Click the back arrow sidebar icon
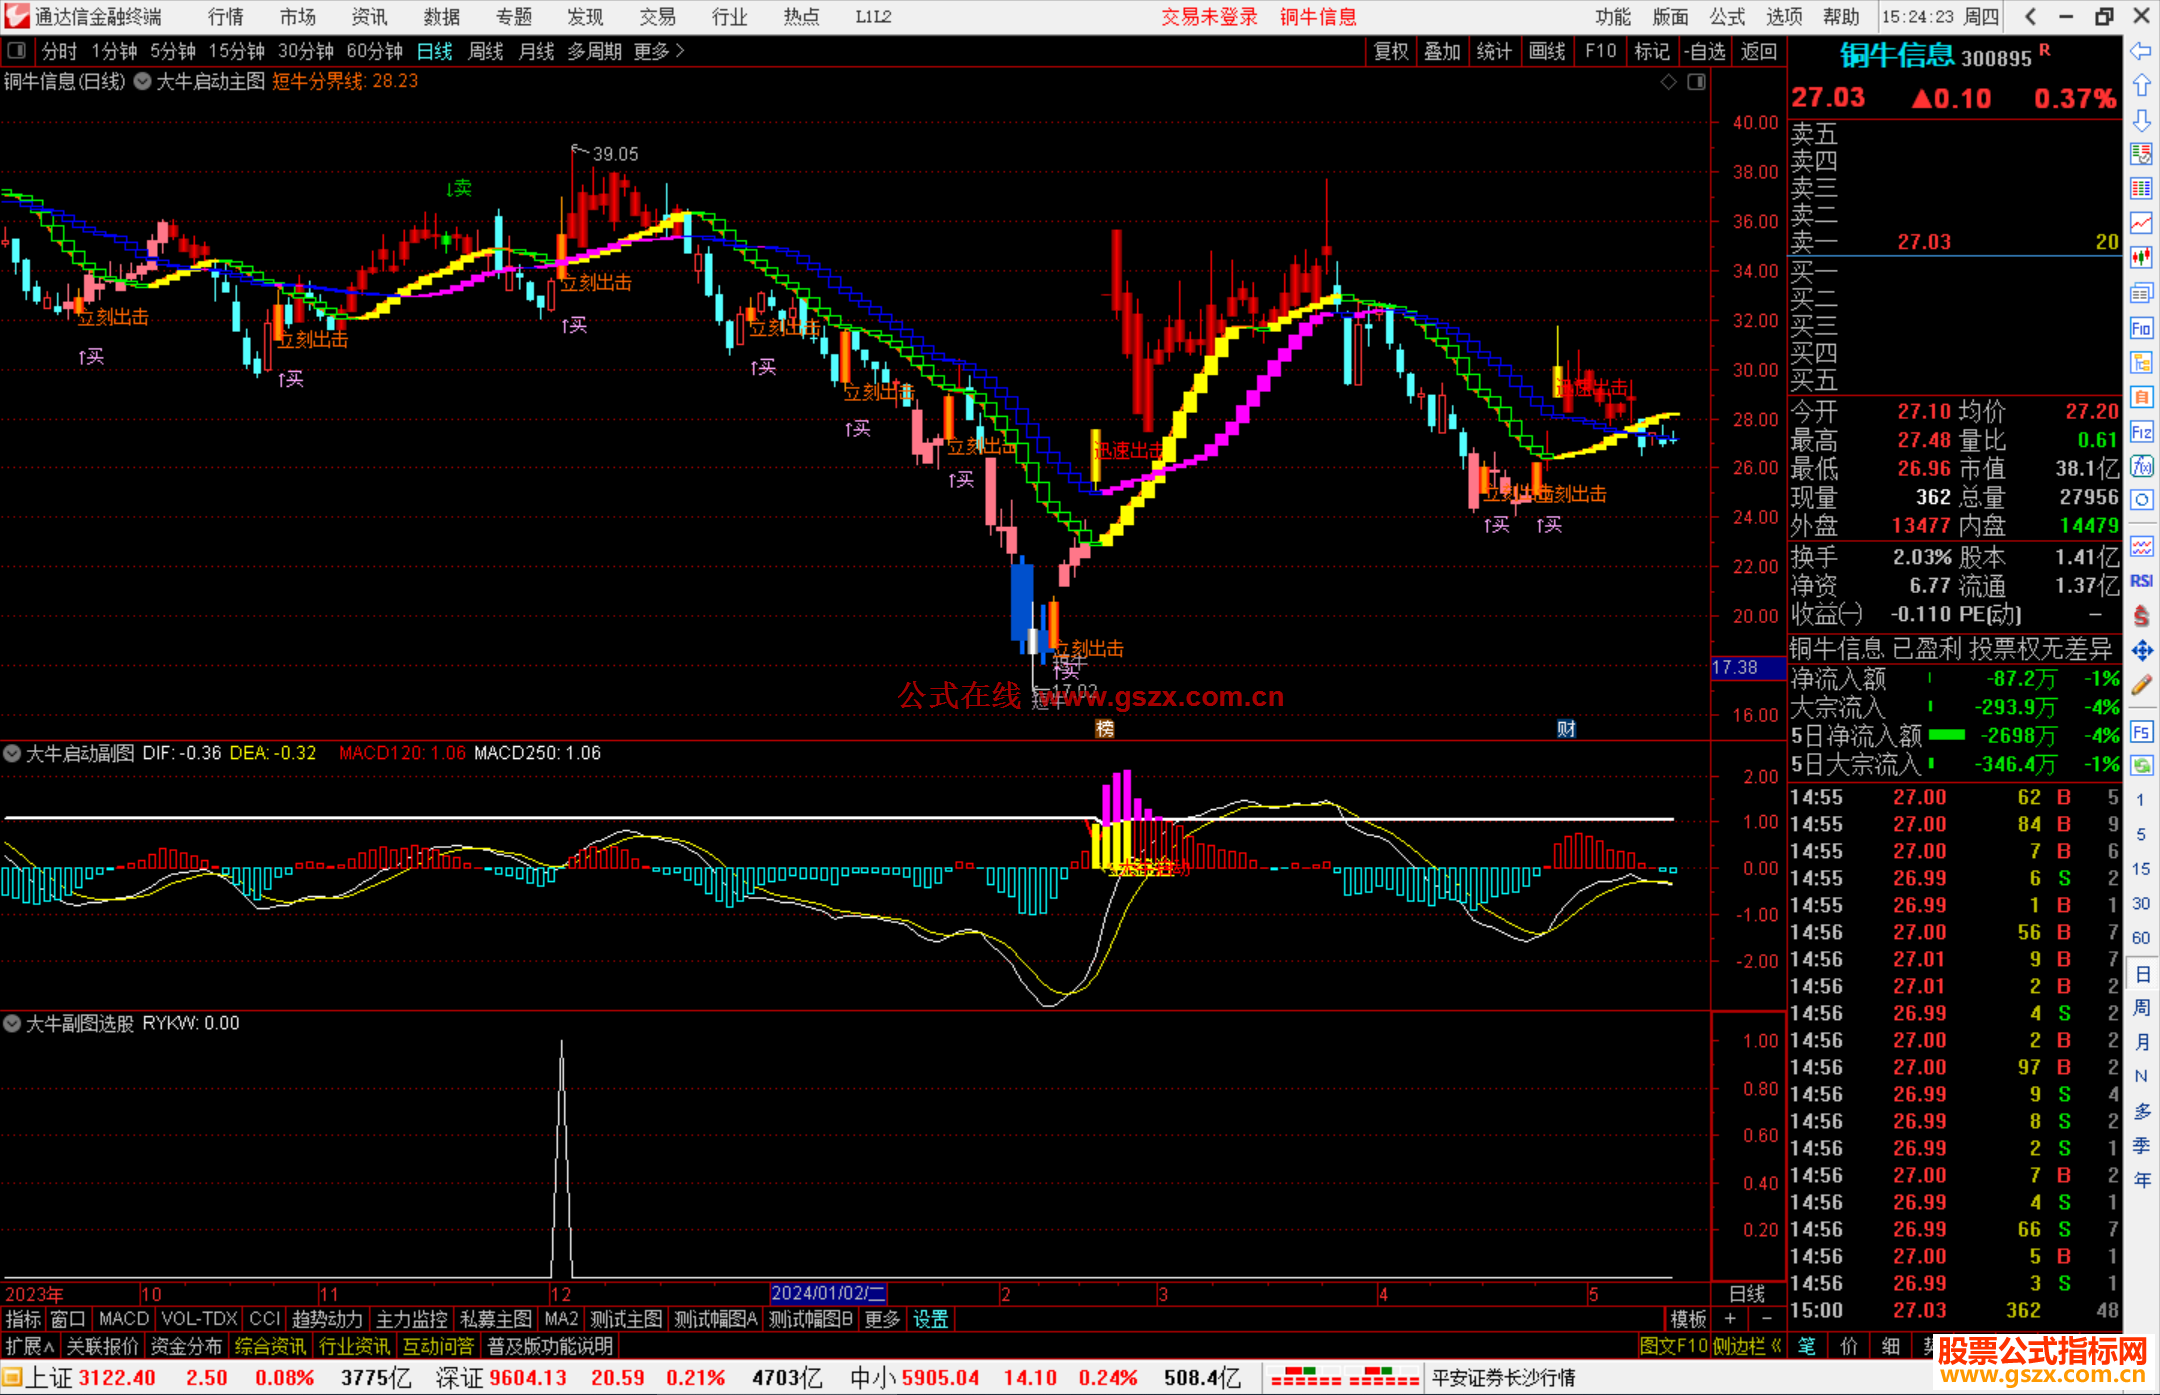Screen dimensions: 2160x1395 click(x=2141, y=51)
